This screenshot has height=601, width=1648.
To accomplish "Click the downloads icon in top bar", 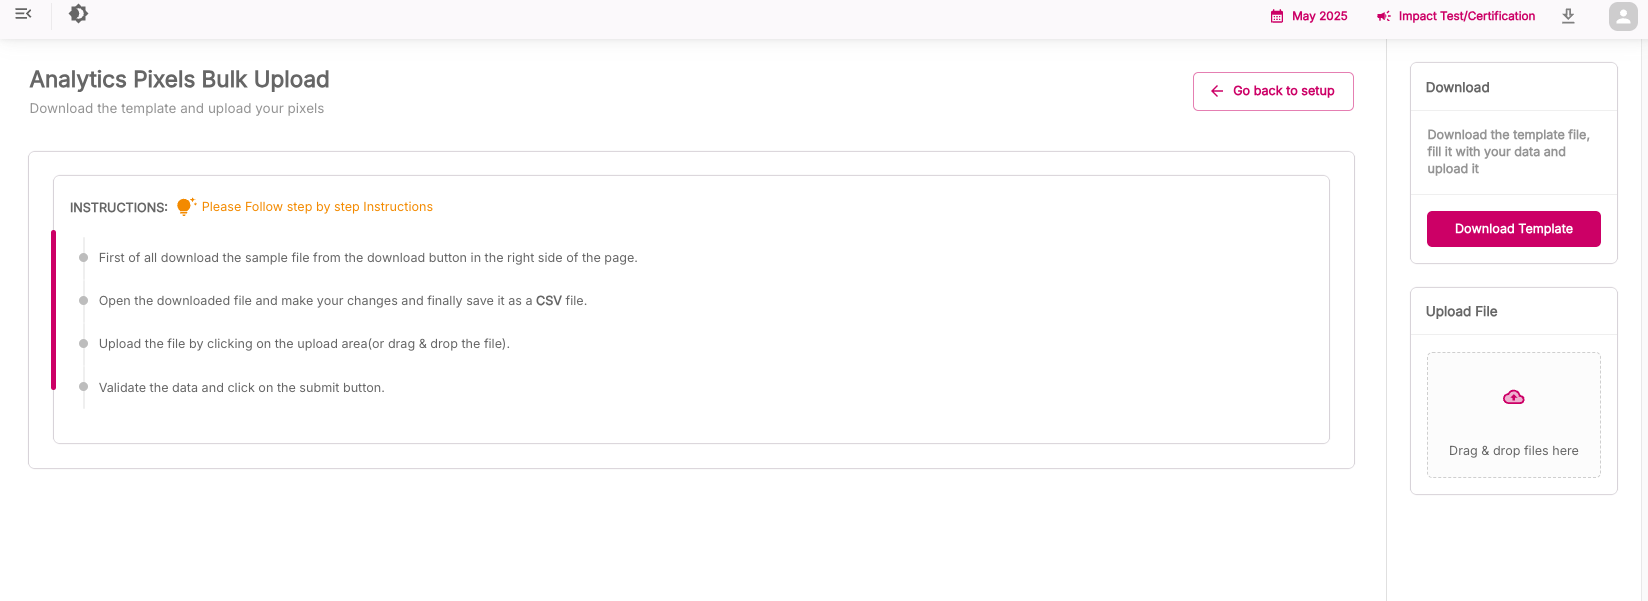I will (x=1568, y=16).
